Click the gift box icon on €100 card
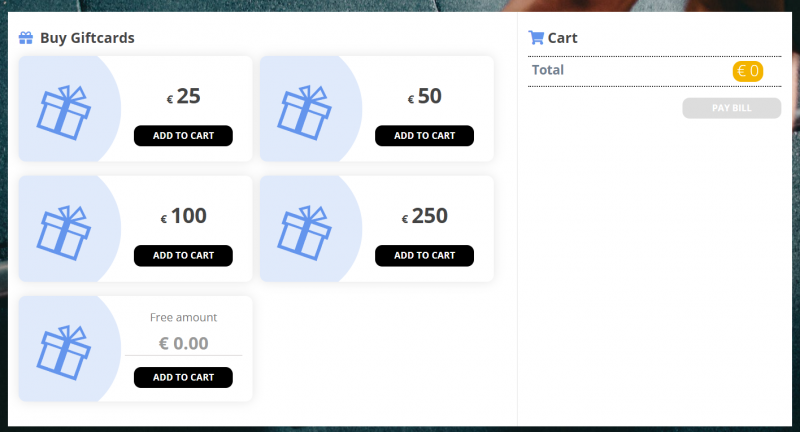This screenshot has height=432, width=800. [x=64, y=231]
